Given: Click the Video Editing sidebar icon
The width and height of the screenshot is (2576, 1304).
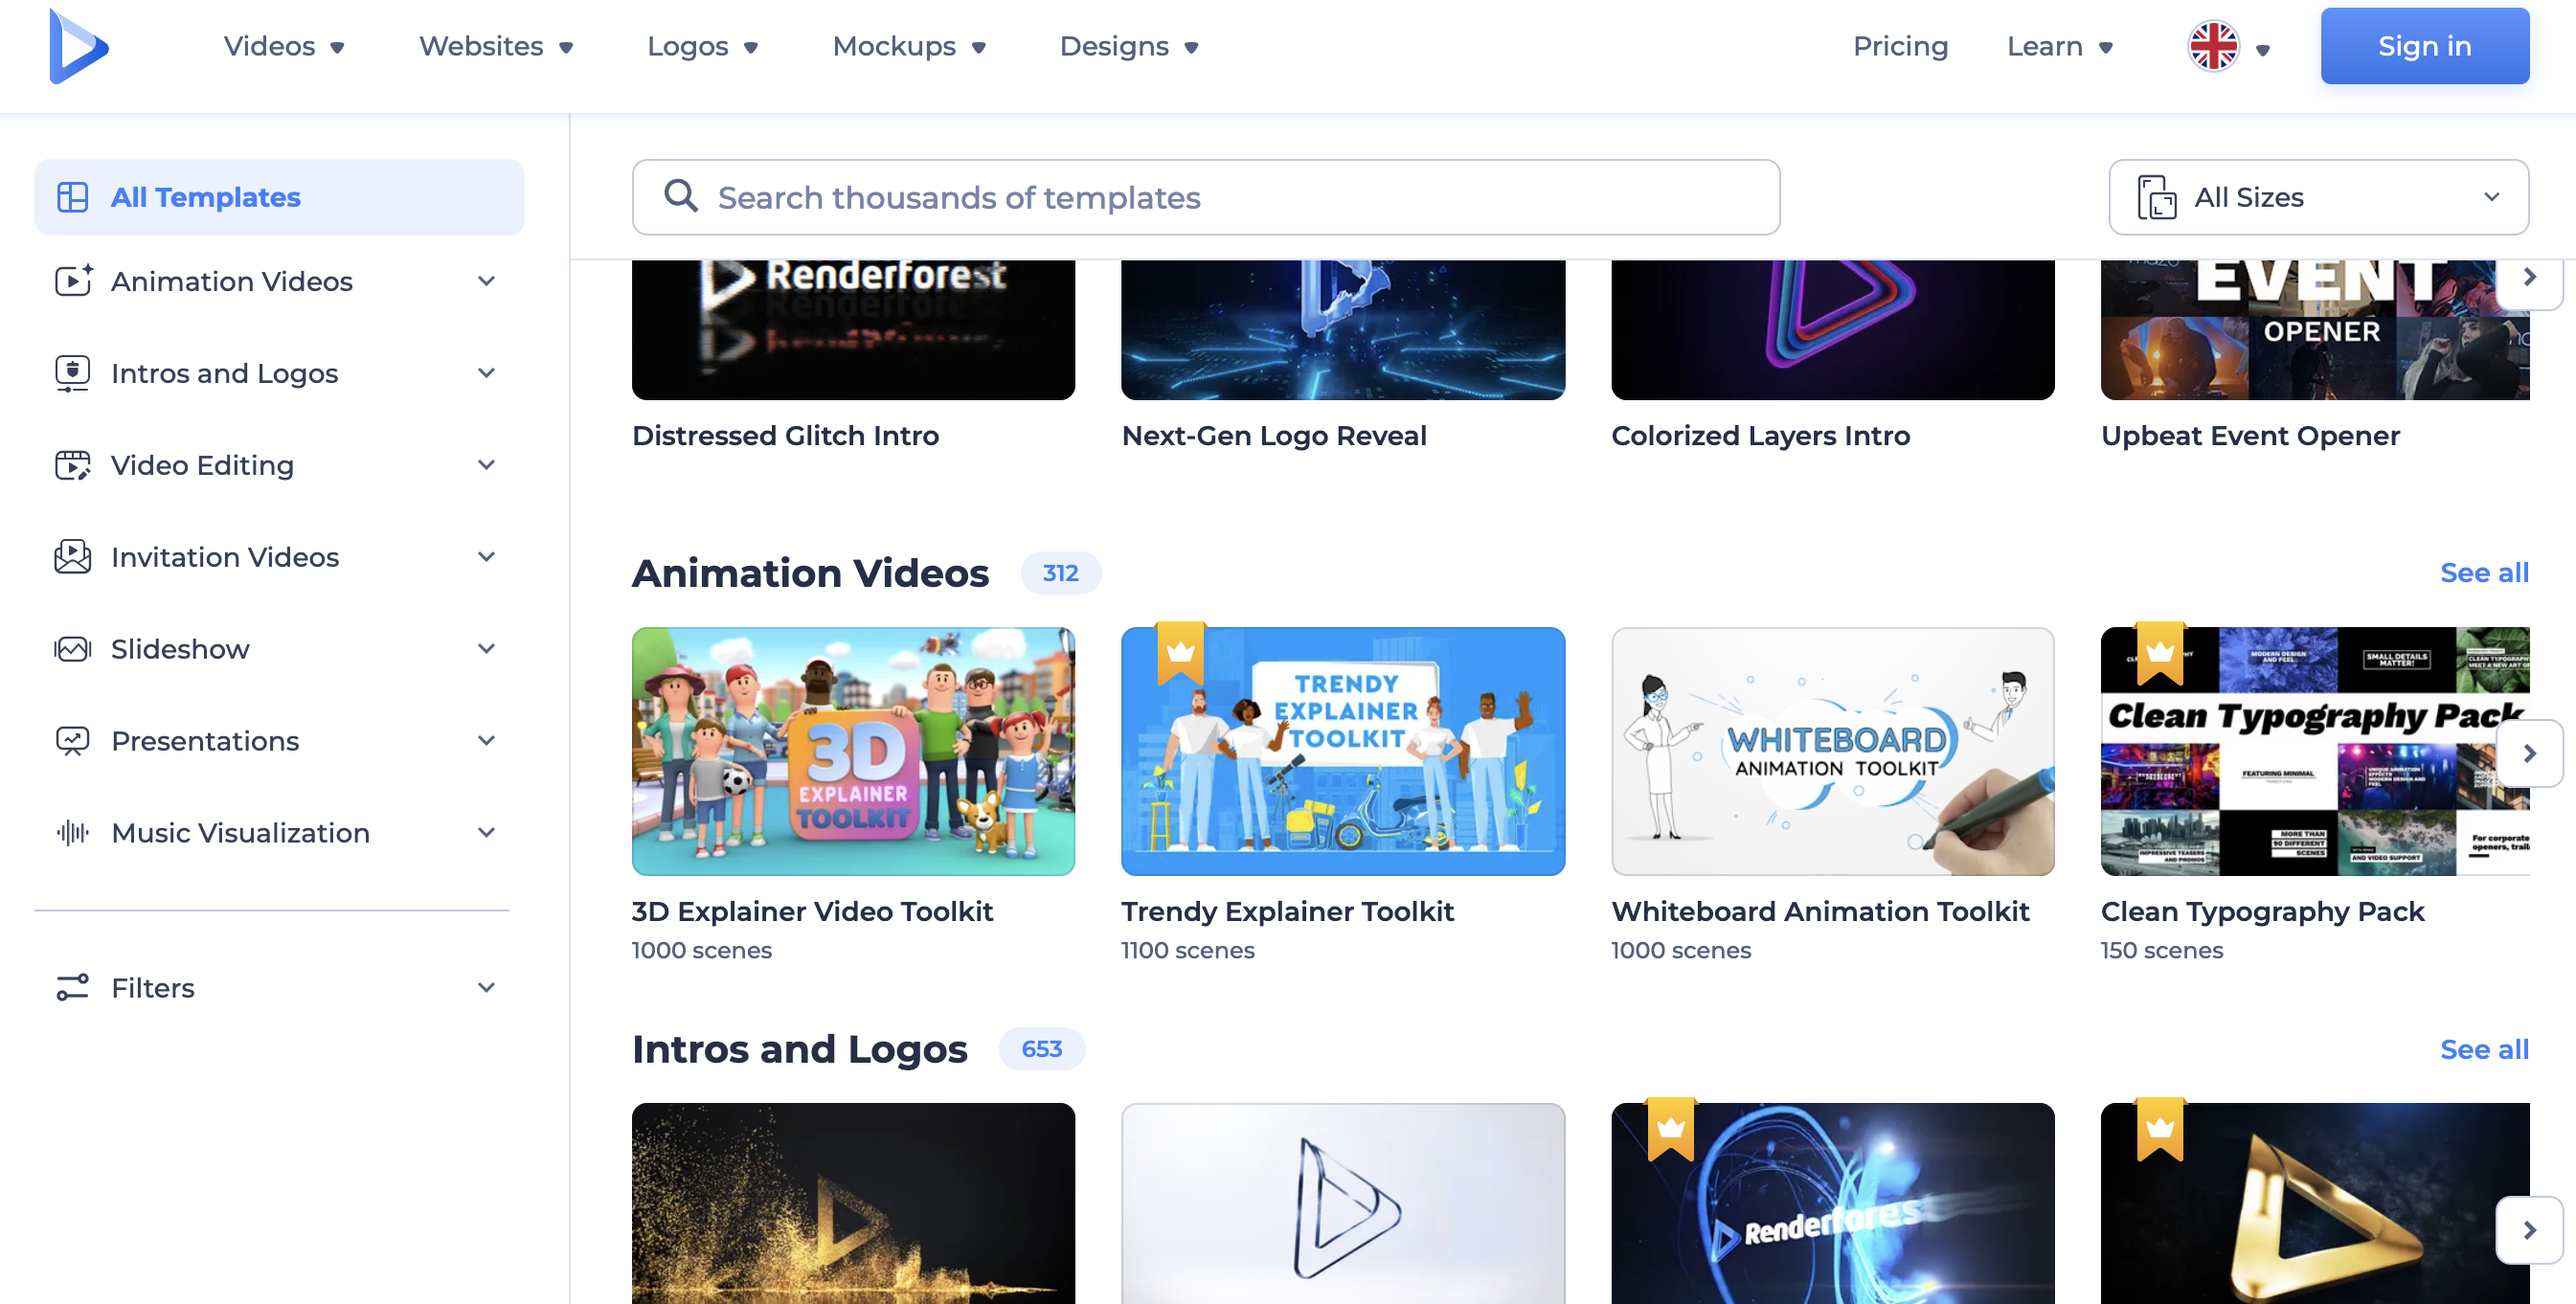Looking at the screenshot, I should [x=72, y=464].
